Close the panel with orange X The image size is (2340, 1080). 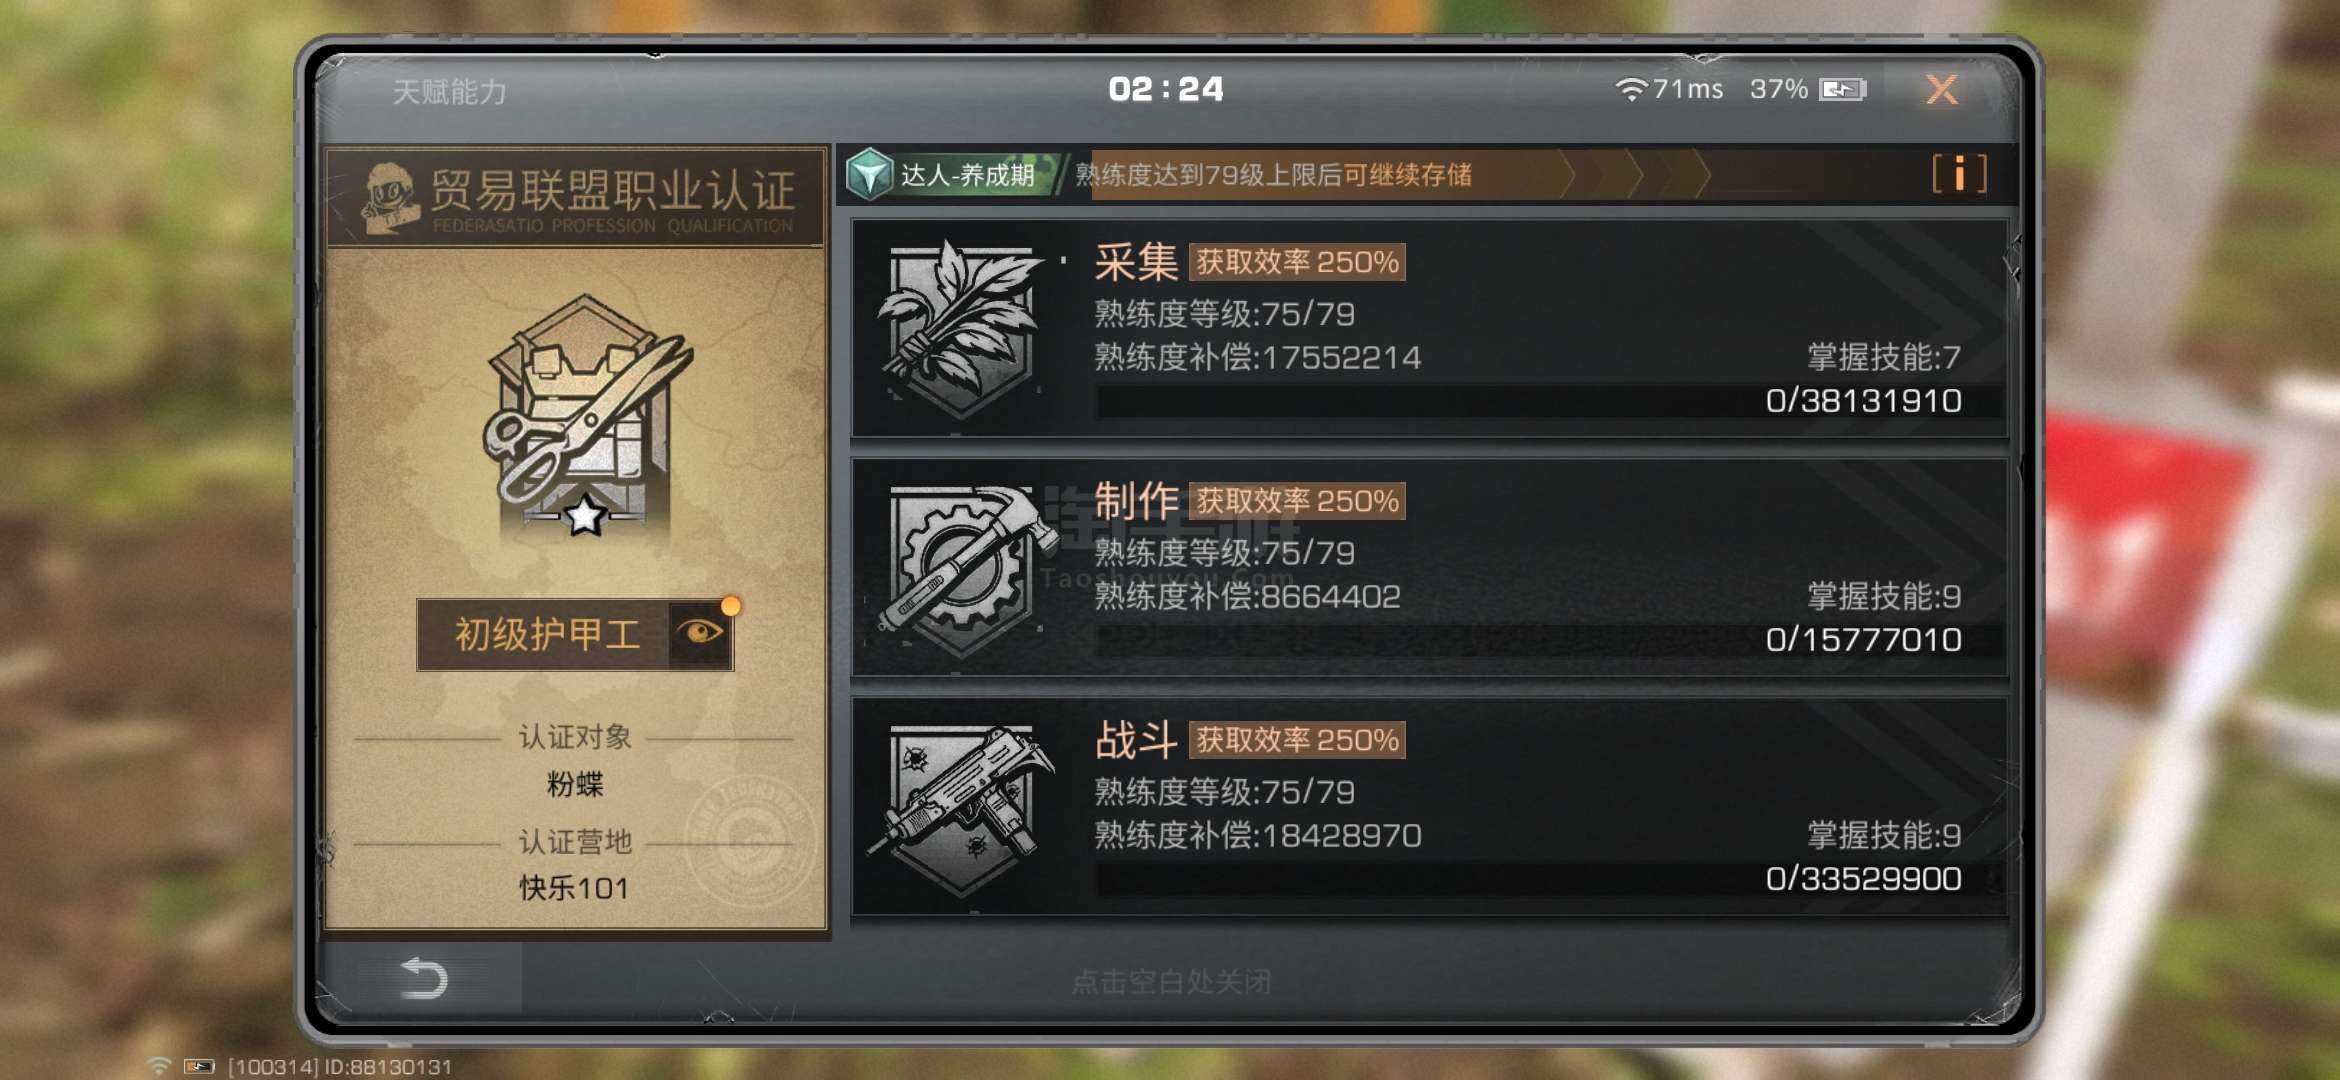pos(1942,89)
